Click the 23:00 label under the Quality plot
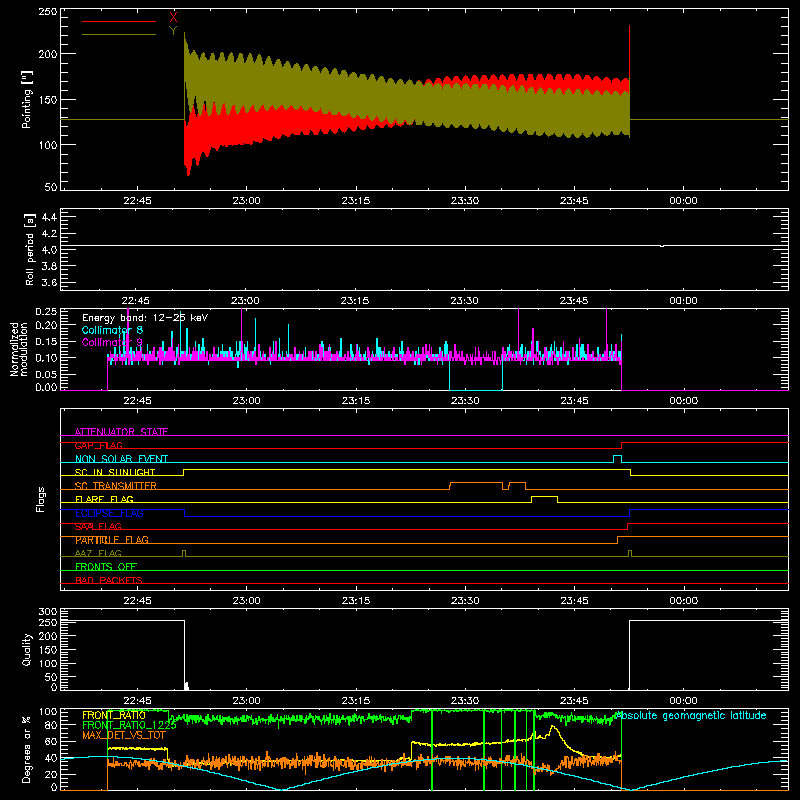The width and height of the screenshot is (800, 800). pos(246,701)
